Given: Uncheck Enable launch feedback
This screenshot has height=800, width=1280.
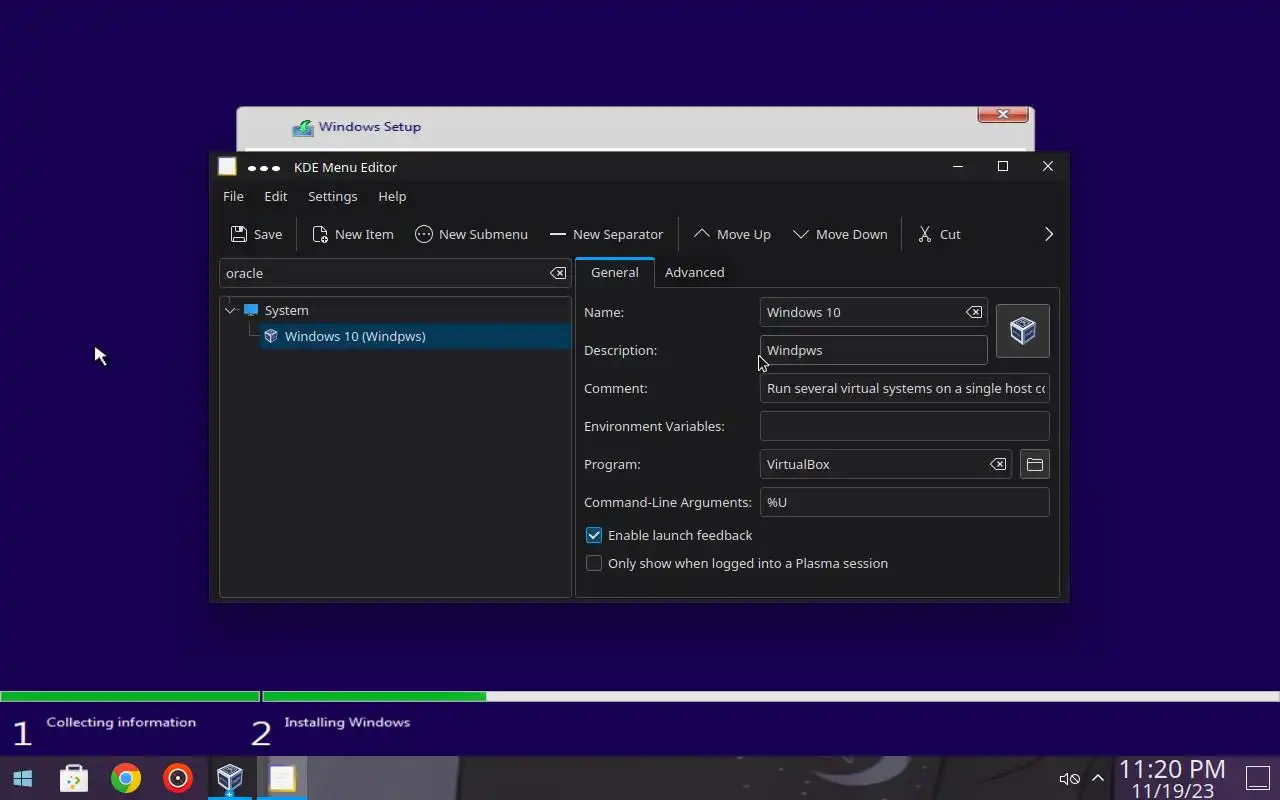Looking at the screenshot, I should click(x=594, y=535).
